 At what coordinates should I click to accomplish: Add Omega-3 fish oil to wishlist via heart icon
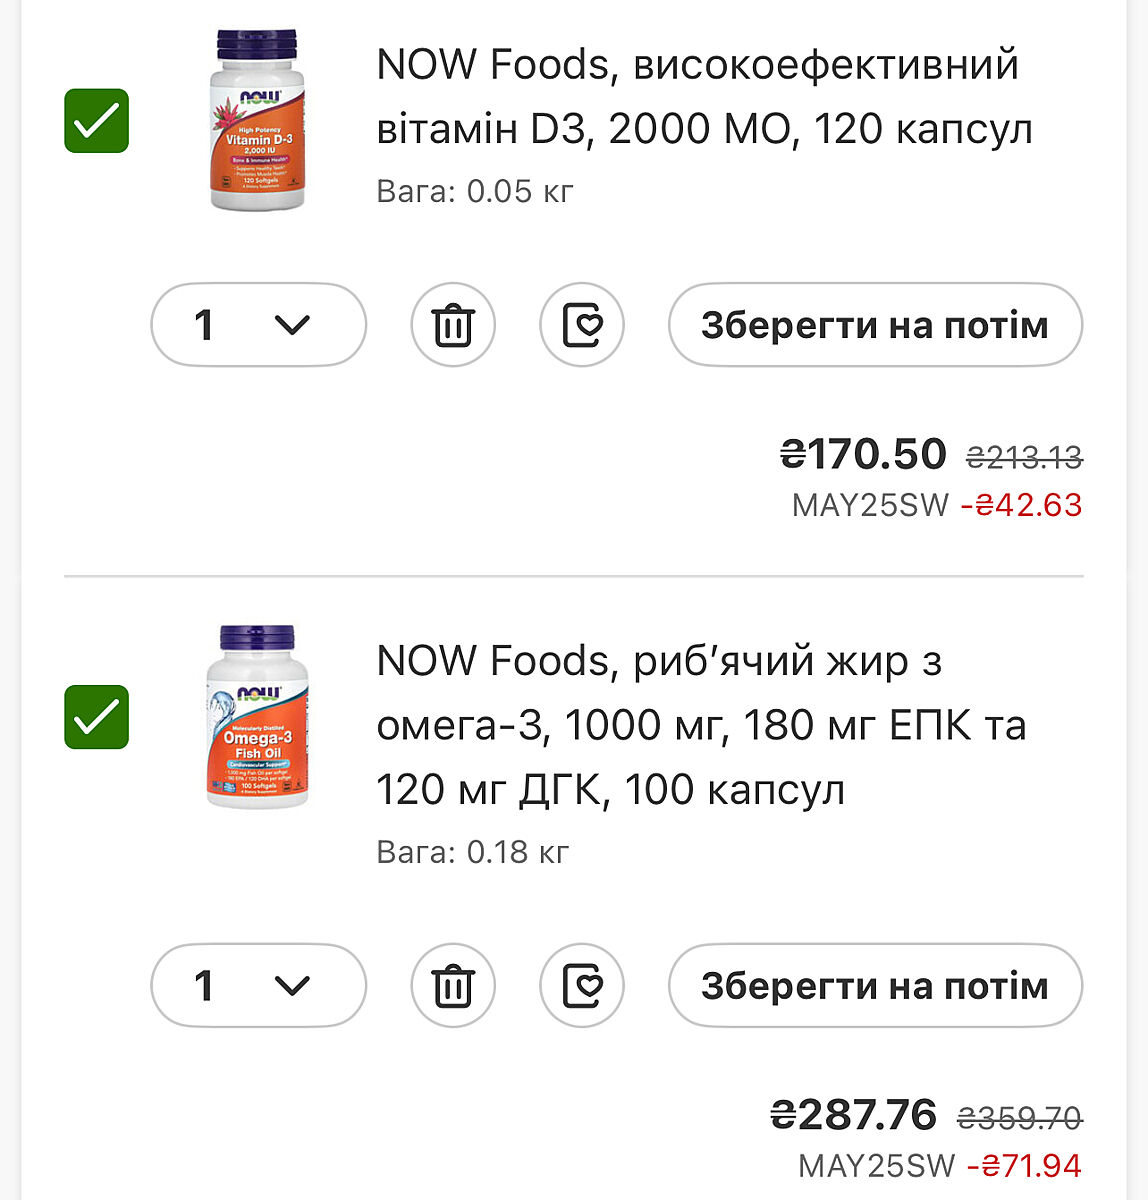582,986
